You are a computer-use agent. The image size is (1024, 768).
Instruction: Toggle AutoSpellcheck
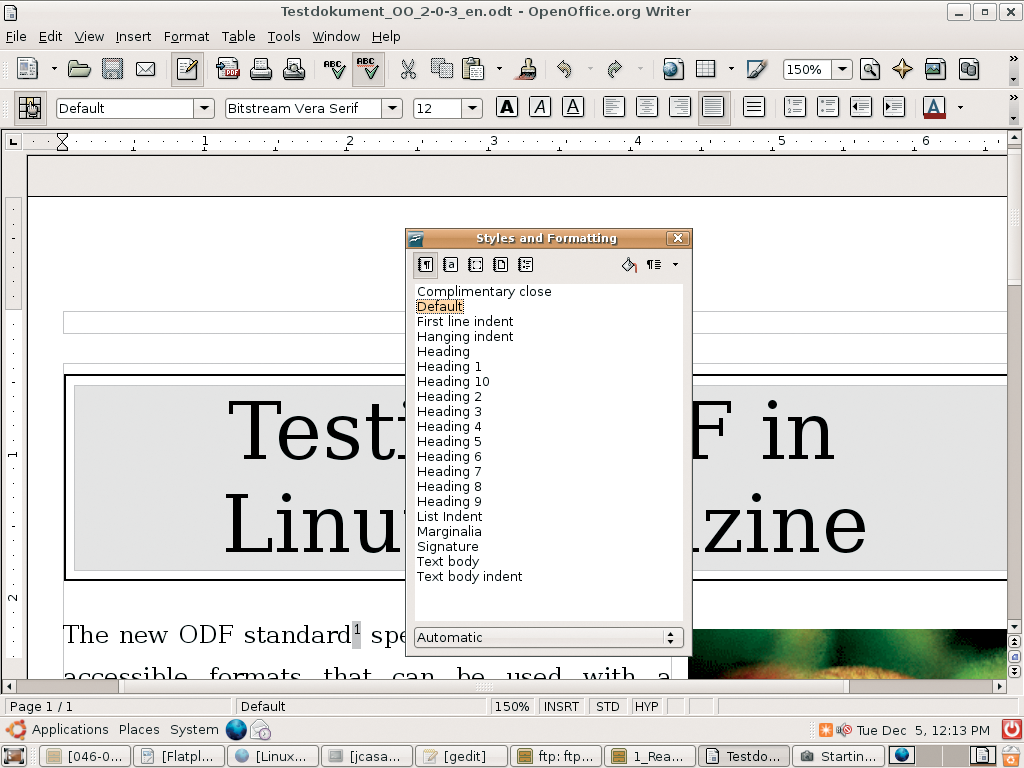(x=368, y=69)
